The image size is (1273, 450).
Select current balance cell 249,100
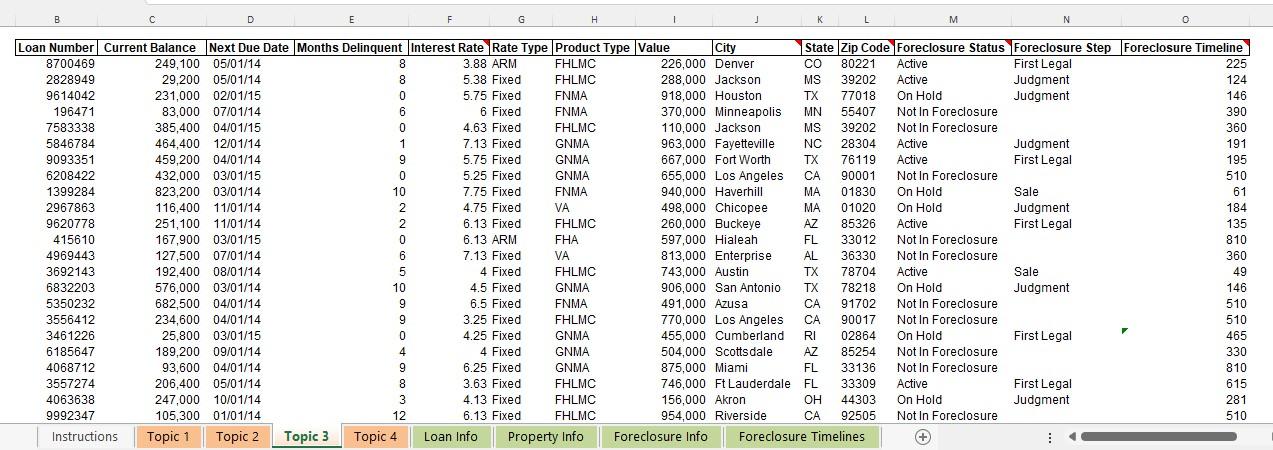(152, 64)
